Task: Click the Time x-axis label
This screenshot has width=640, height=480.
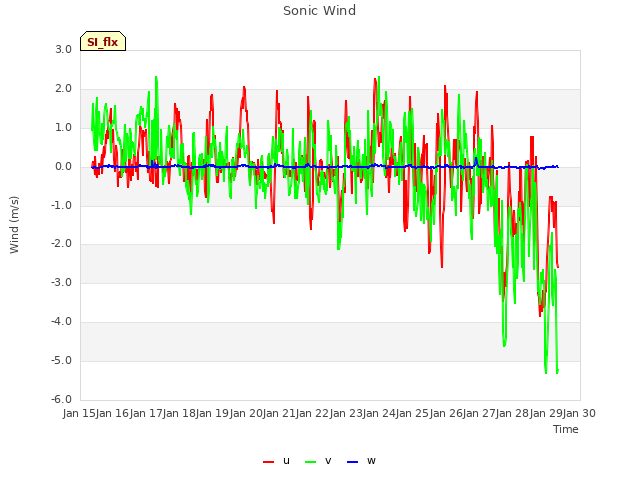Action: (566, 429)
